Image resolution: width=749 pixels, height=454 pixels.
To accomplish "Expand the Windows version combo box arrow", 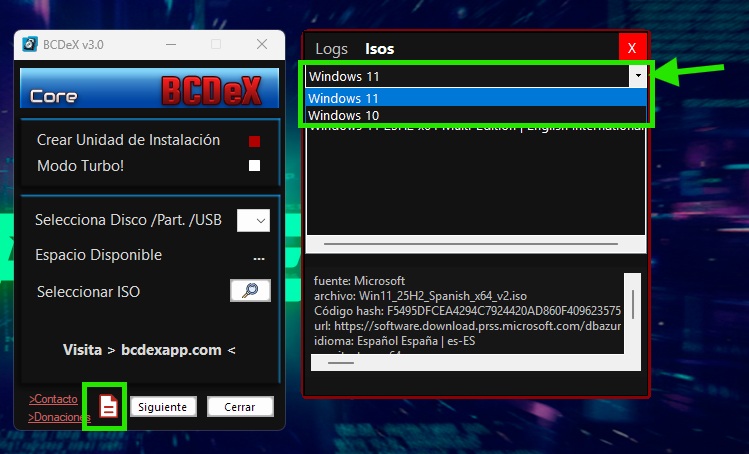I will 638,76.
